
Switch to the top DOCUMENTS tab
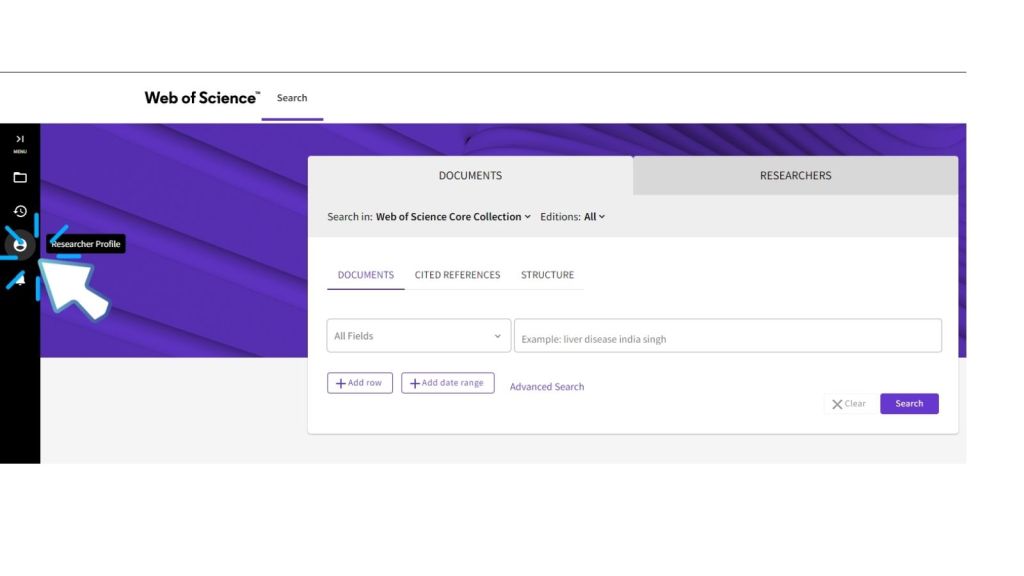pos(470,176)
